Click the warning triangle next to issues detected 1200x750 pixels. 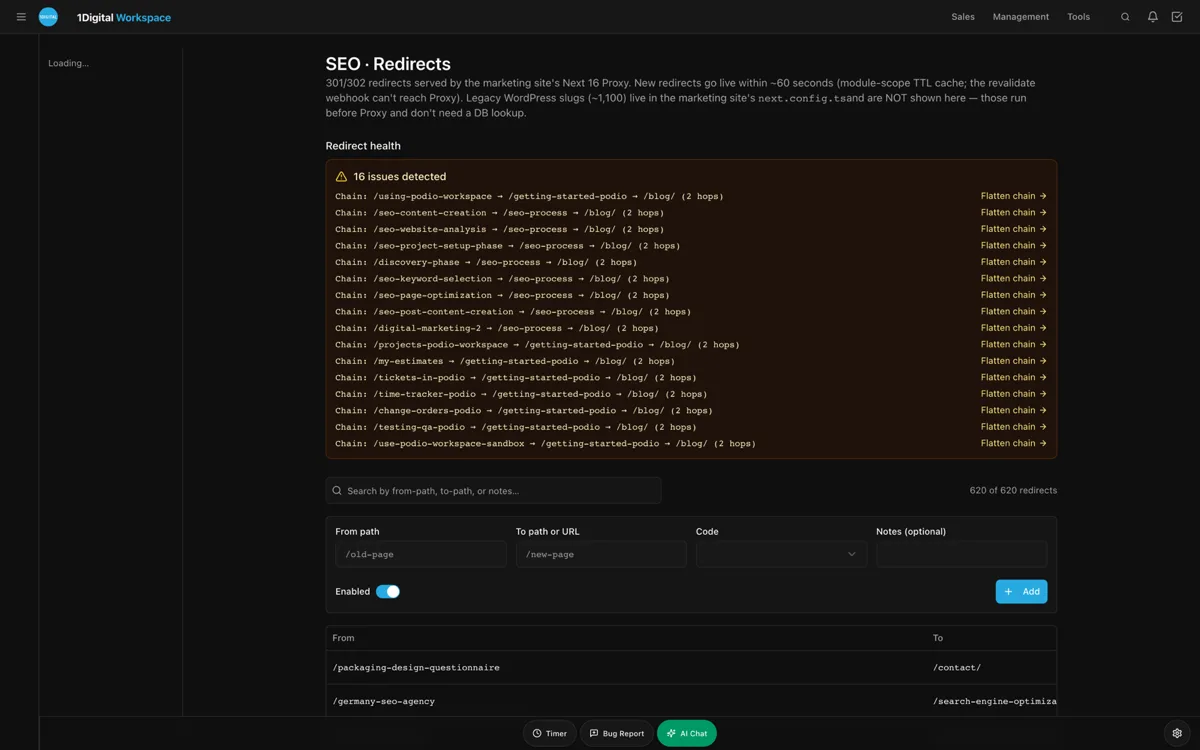[341, 176]
